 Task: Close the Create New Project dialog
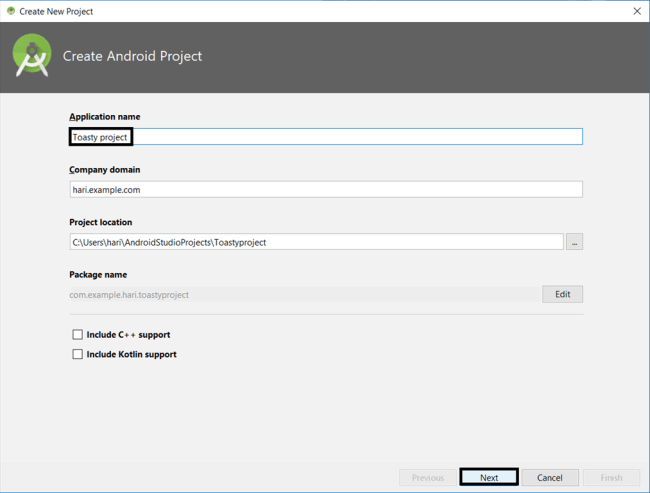[637, 11]
